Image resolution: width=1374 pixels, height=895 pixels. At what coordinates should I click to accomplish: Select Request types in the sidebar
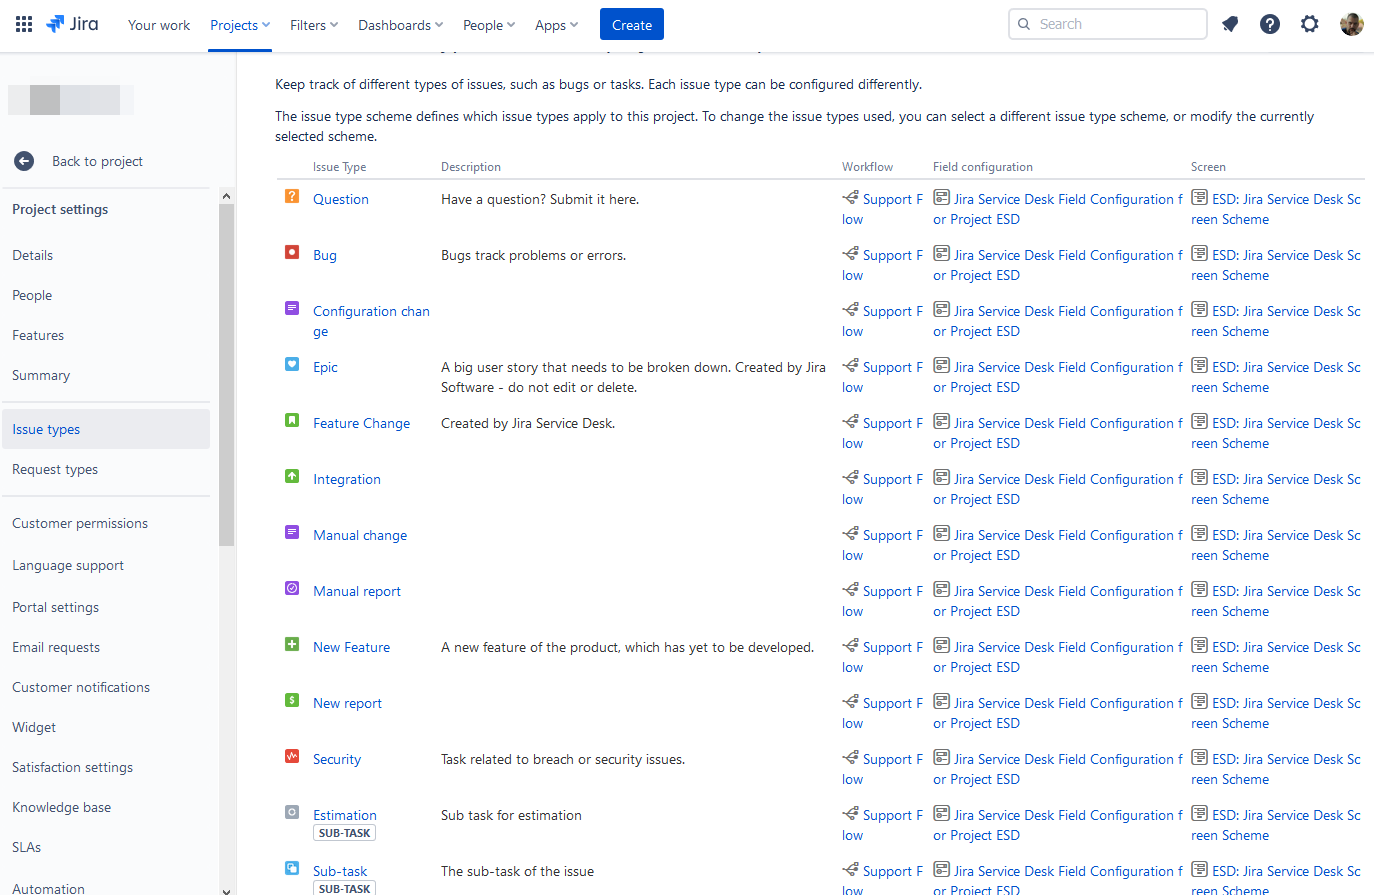(x=55, y=469)
